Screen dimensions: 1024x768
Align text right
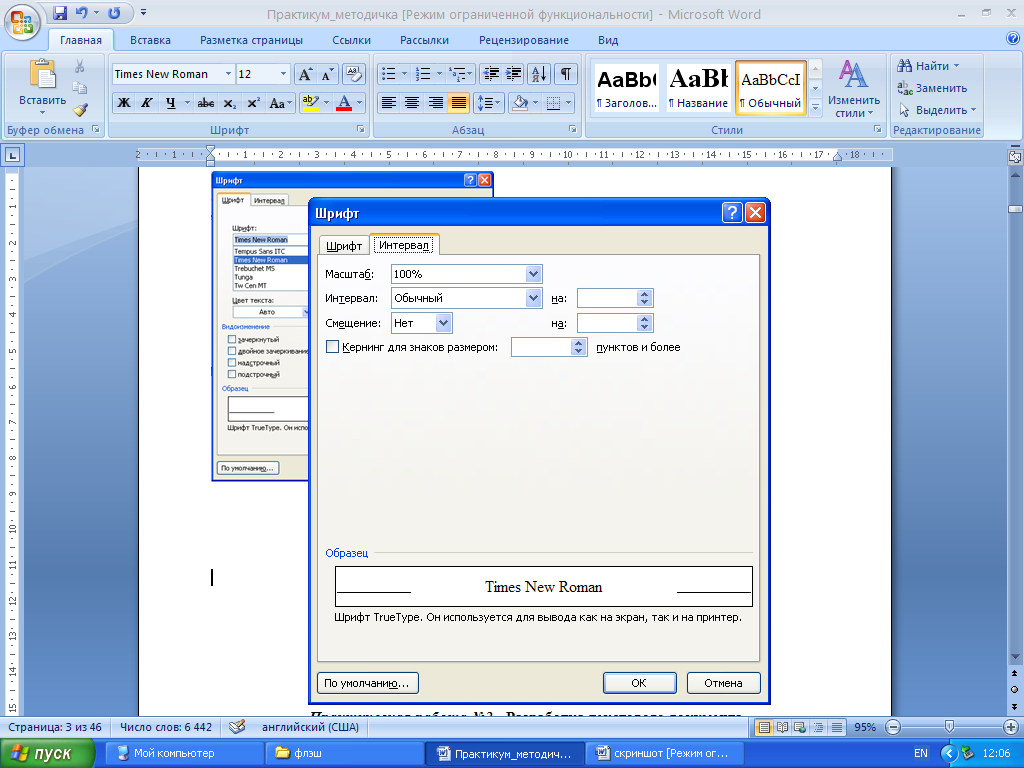point(435,103)
